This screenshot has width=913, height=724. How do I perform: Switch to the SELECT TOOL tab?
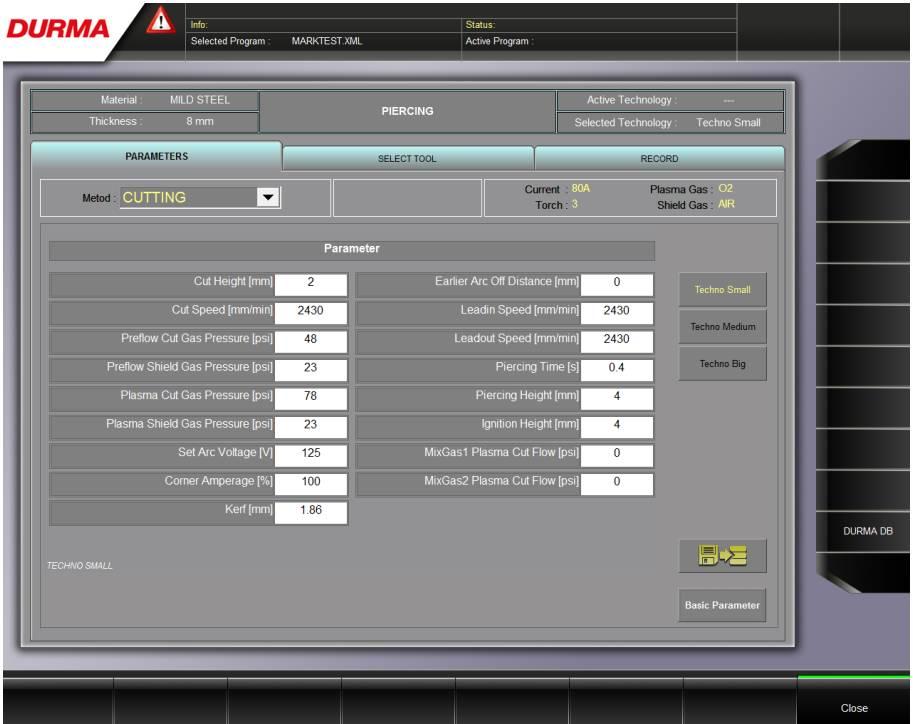[407, 159]
